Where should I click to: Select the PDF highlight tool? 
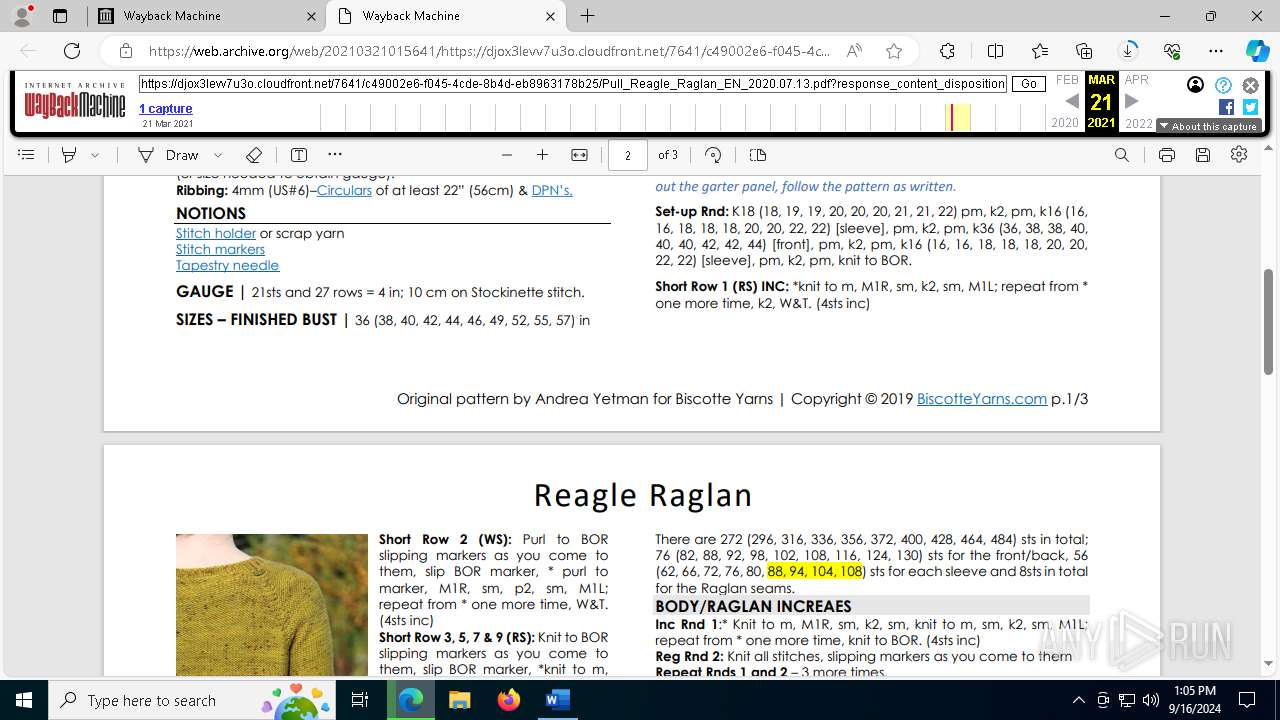[x=69, y=155]
